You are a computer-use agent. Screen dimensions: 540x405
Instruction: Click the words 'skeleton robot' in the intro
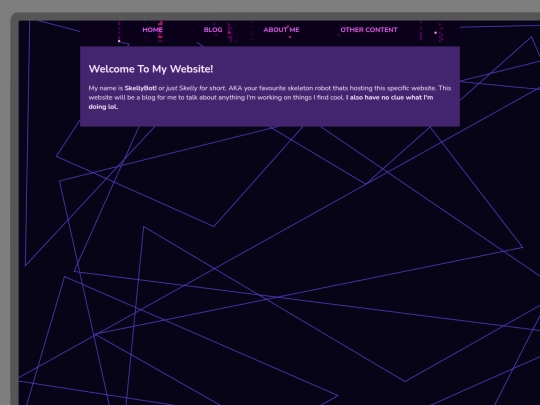[x=309, y=88]
